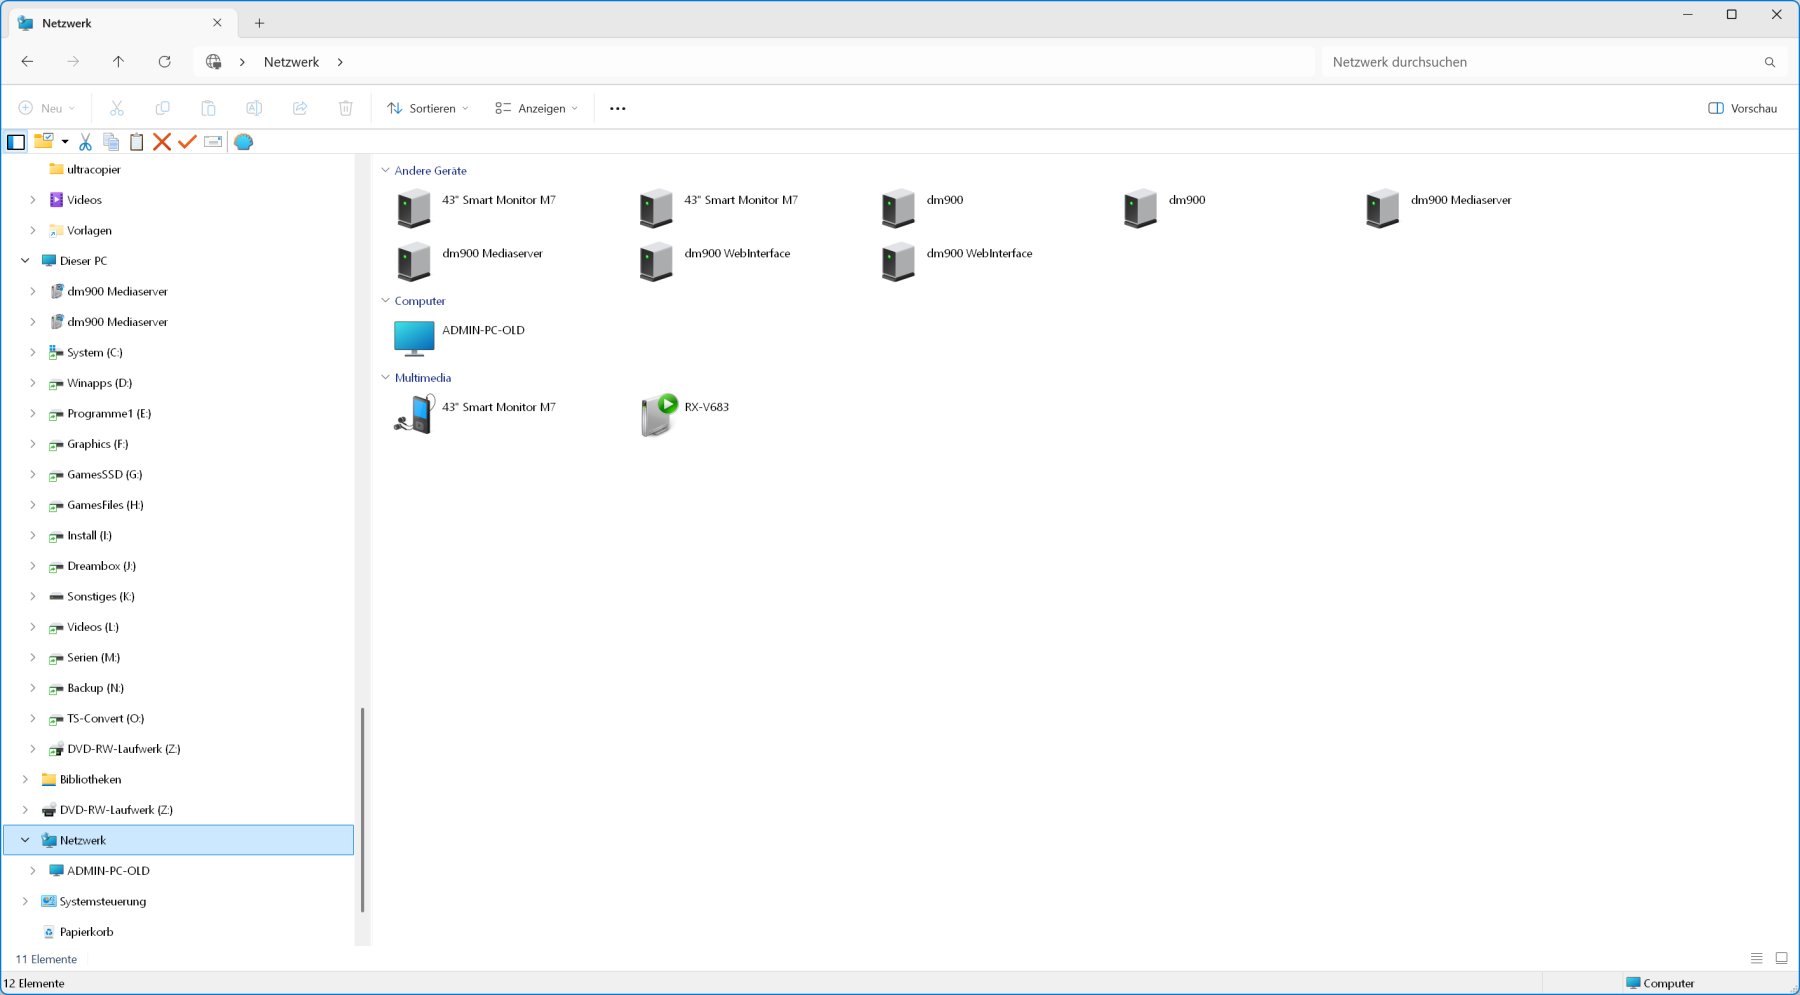Click the search magnifier in the search box

(x=1769, y=61)
